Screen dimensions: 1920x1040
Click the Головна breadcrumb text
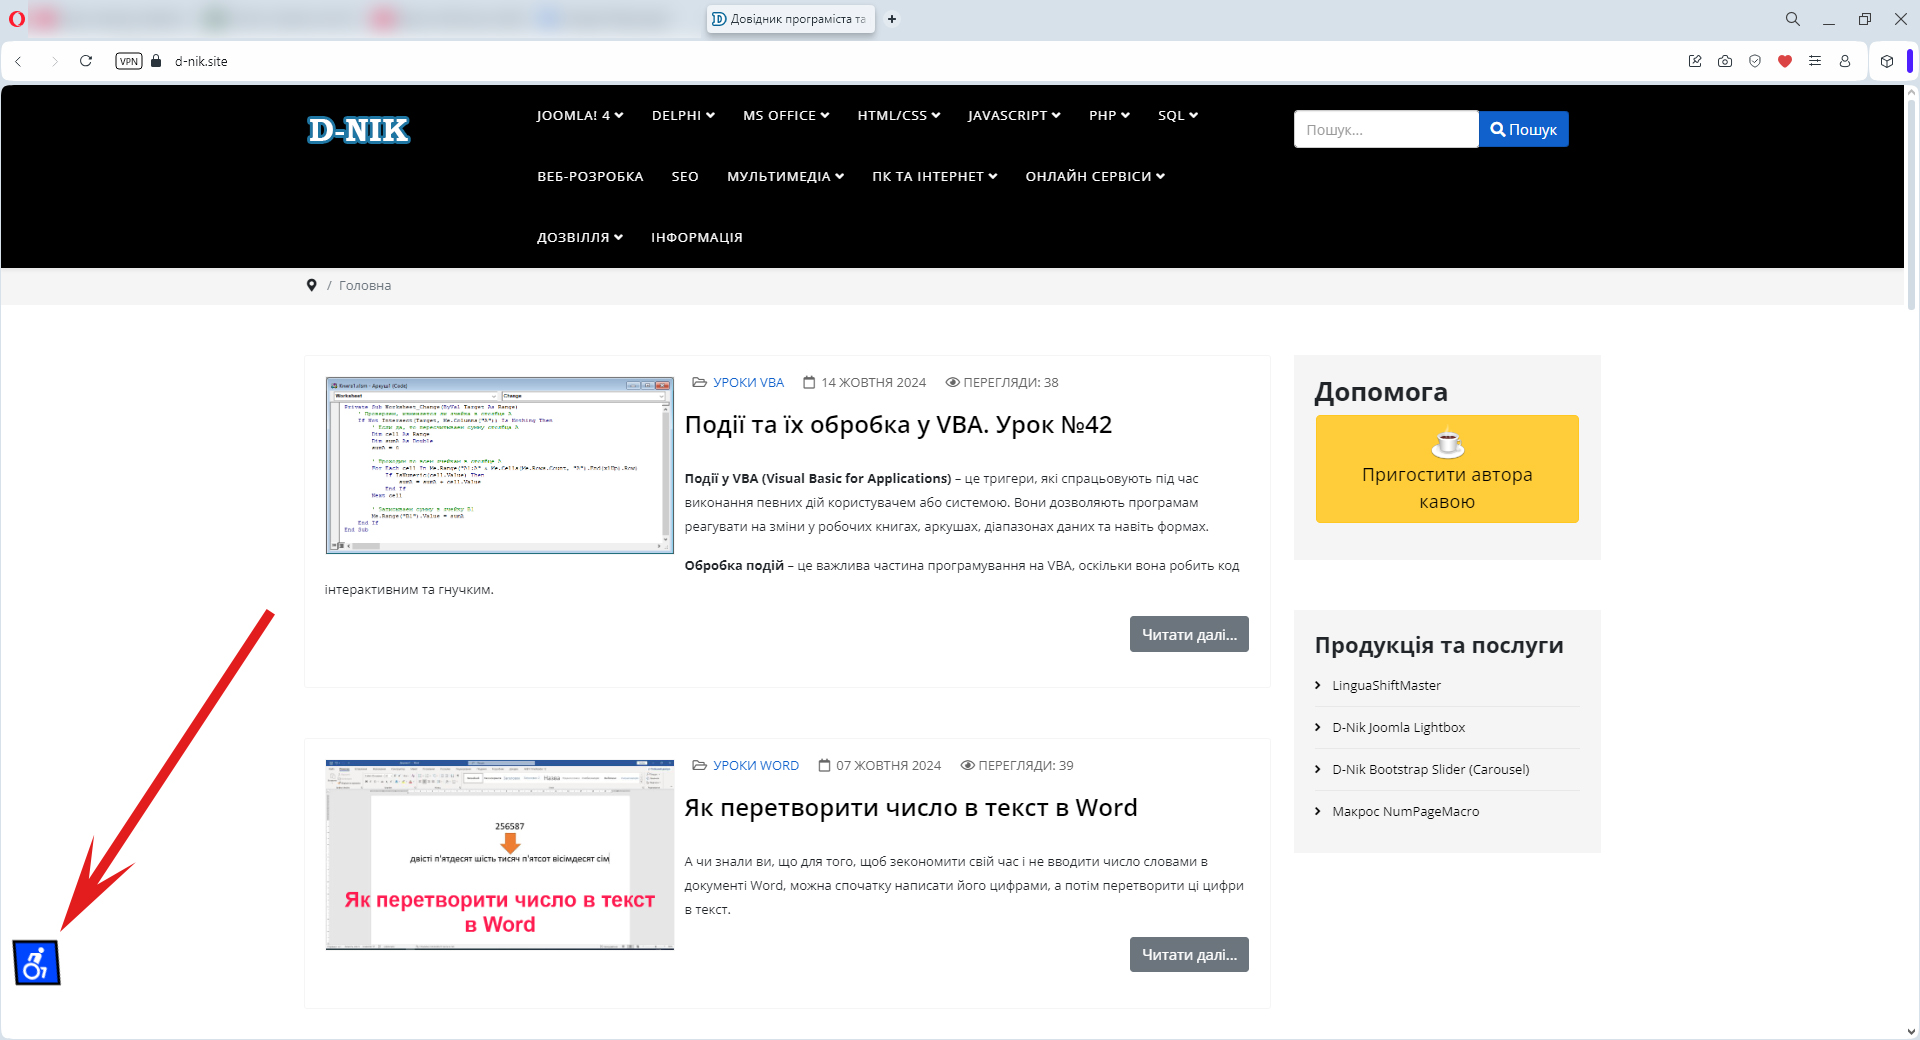coord(365,285)
